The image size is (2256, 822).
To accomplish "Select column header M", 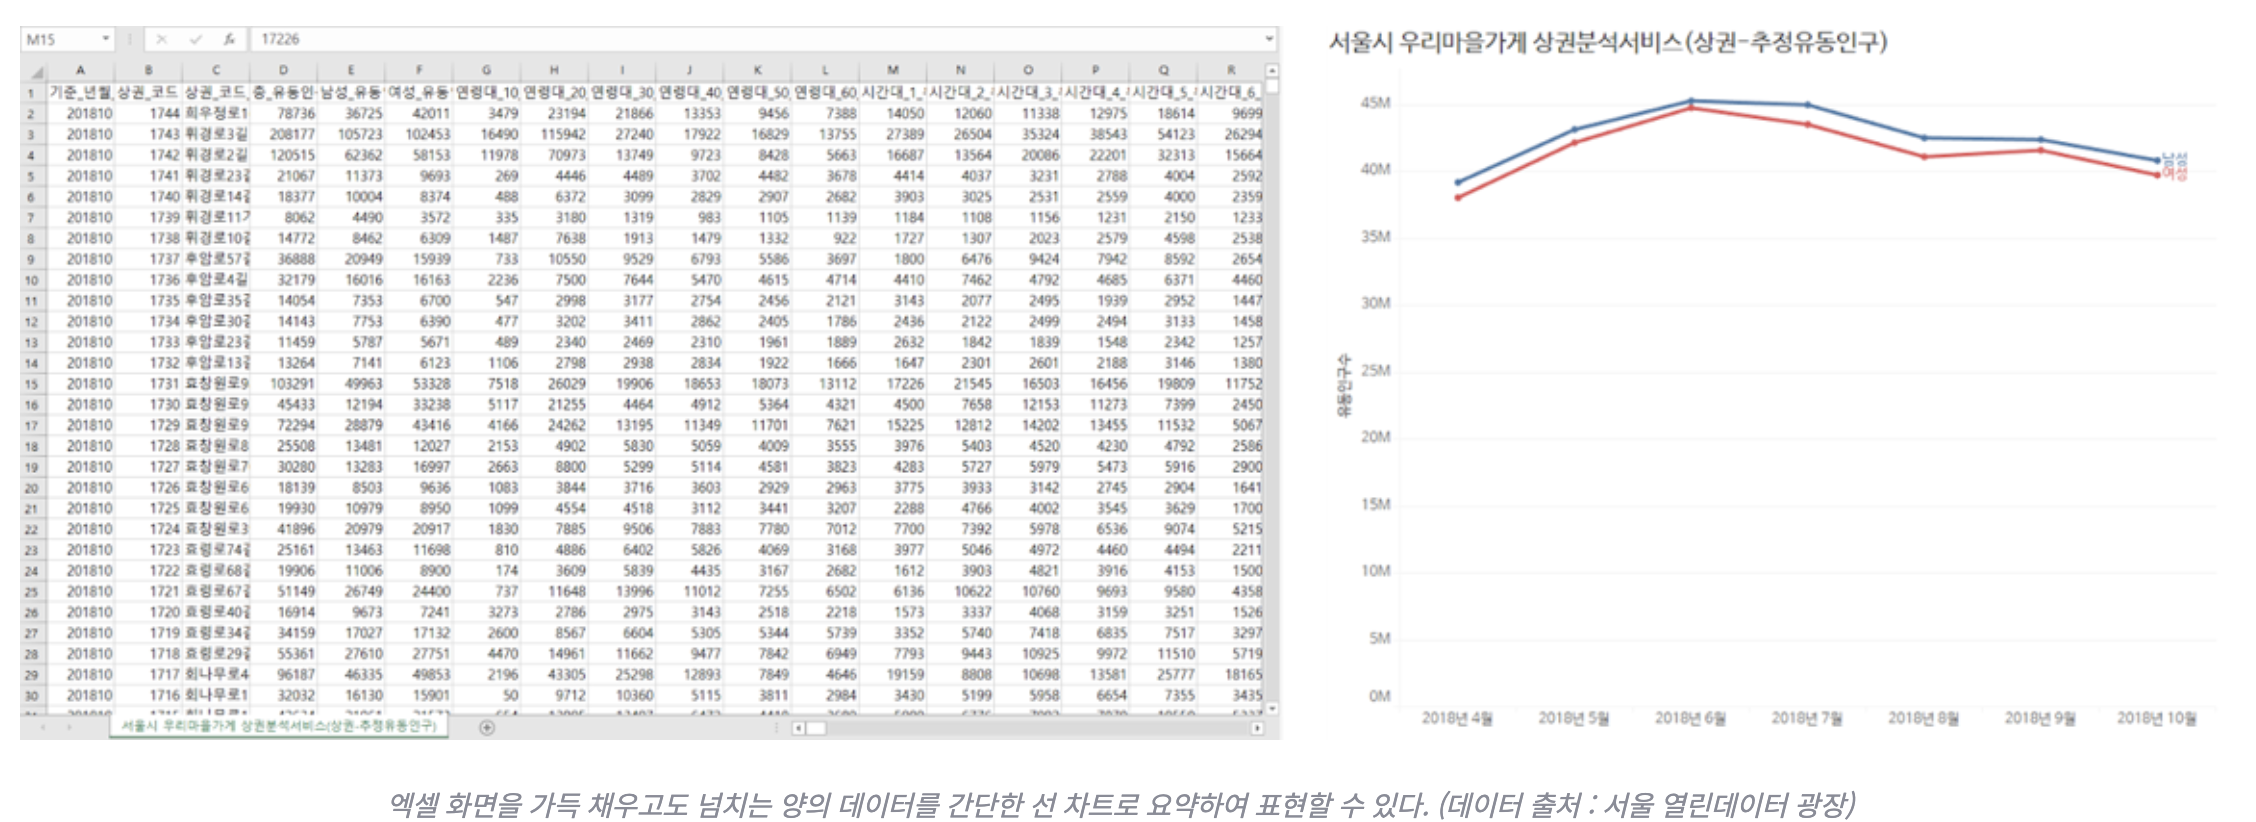I will (x=893, y=70).
